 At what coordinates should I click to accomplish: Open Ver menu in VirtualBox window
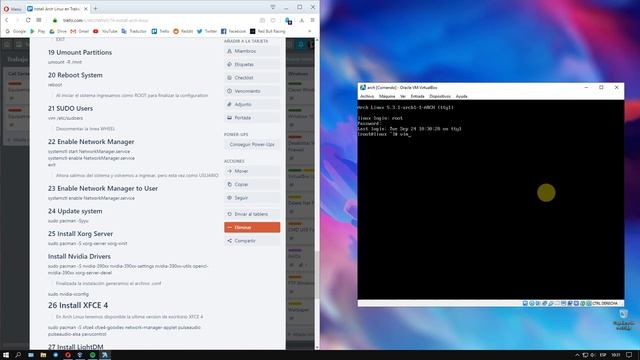tap(403, 96)
